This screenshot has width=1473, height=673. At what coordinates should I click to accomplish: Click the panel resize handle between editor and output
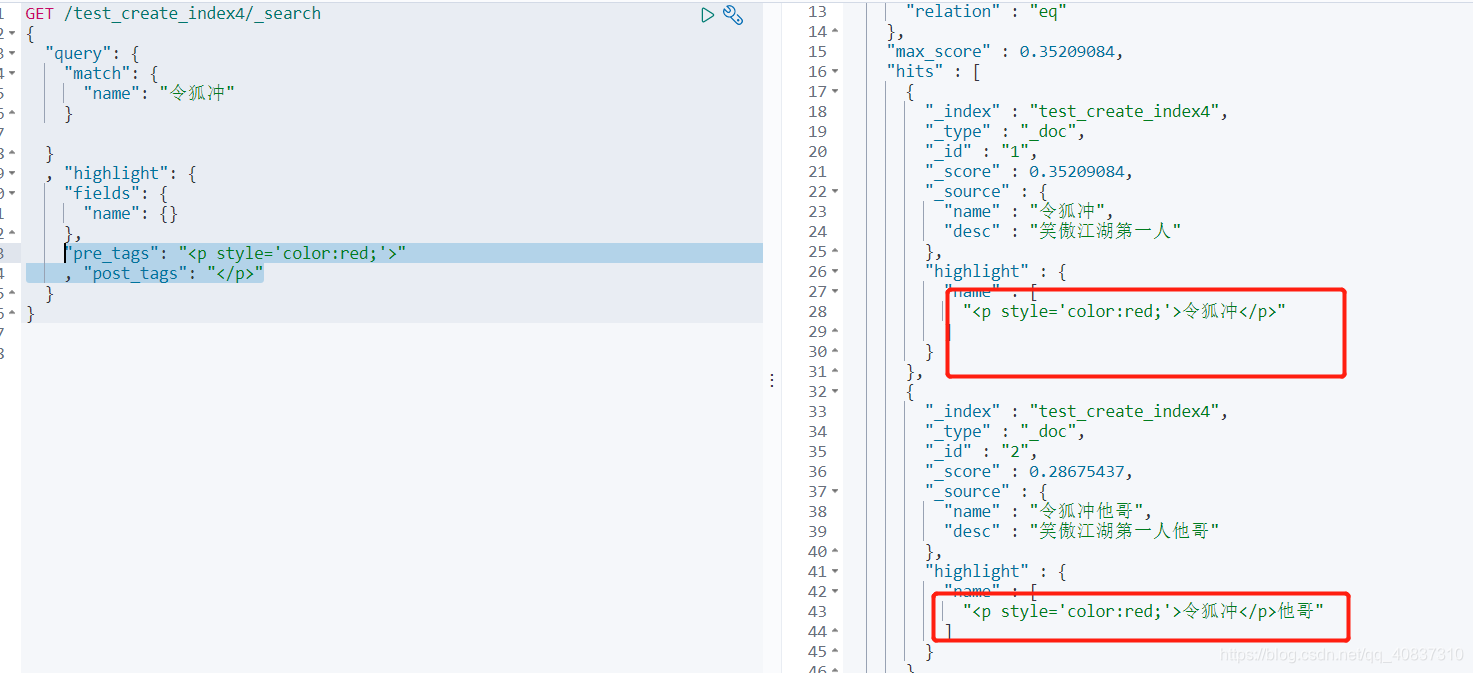click(771, 381)
